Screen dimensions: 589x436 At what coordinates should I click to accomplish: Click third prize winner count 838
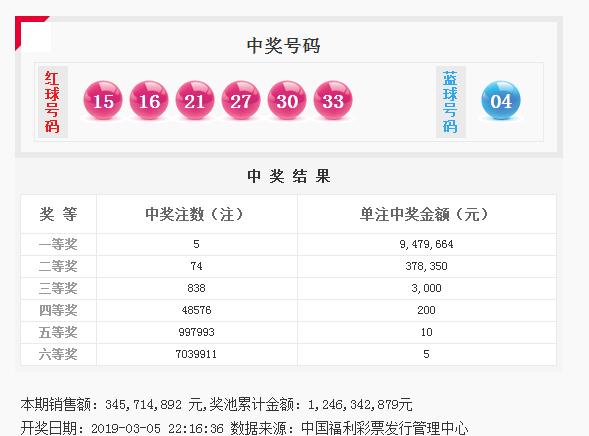(196, 288)
